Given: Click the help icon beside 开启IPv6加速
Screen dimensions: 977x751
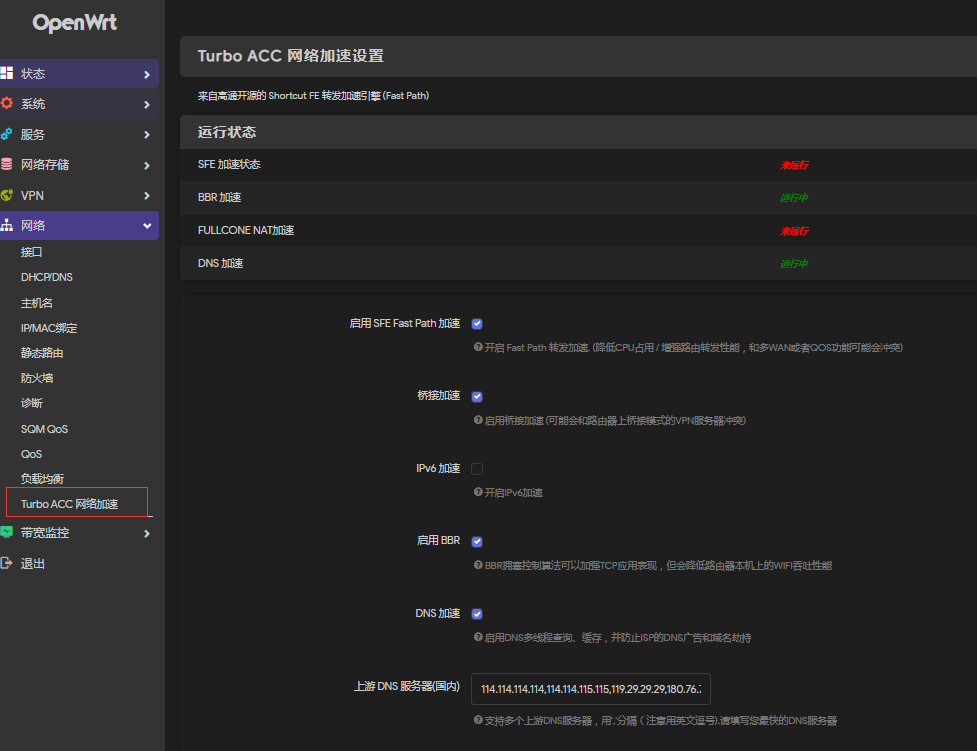Looking at the screenshot, I should pyautogui.click(x=478, y=492).
